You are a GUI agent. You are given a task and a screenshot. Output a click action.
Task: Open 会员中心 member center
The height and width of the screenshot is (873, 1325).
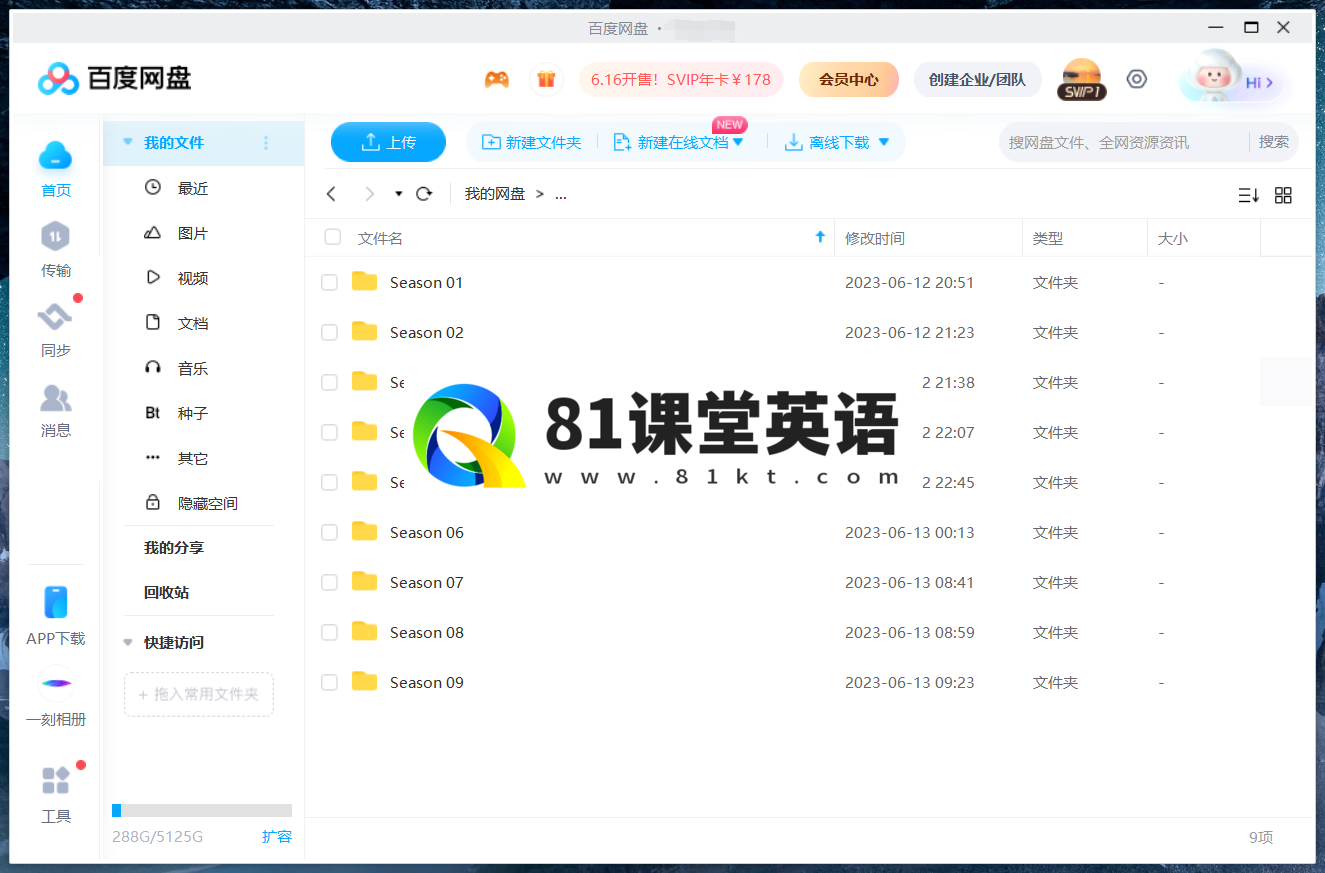pos(849,79)
